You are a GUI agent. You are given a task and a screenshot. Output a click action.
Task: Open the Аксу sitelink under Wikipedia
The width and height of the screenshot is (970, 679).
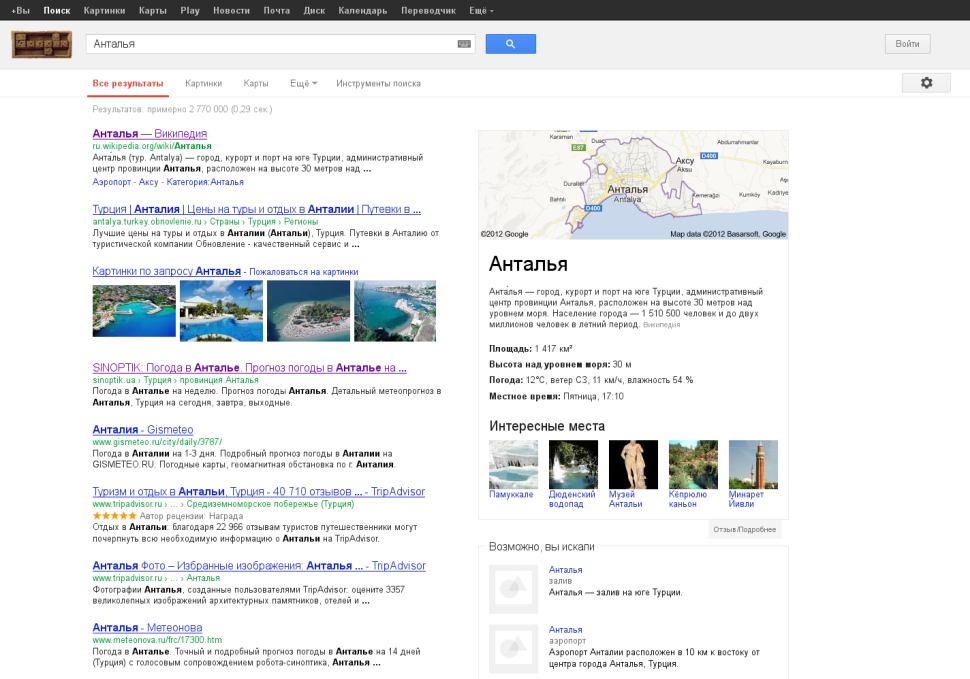[148, 182]
